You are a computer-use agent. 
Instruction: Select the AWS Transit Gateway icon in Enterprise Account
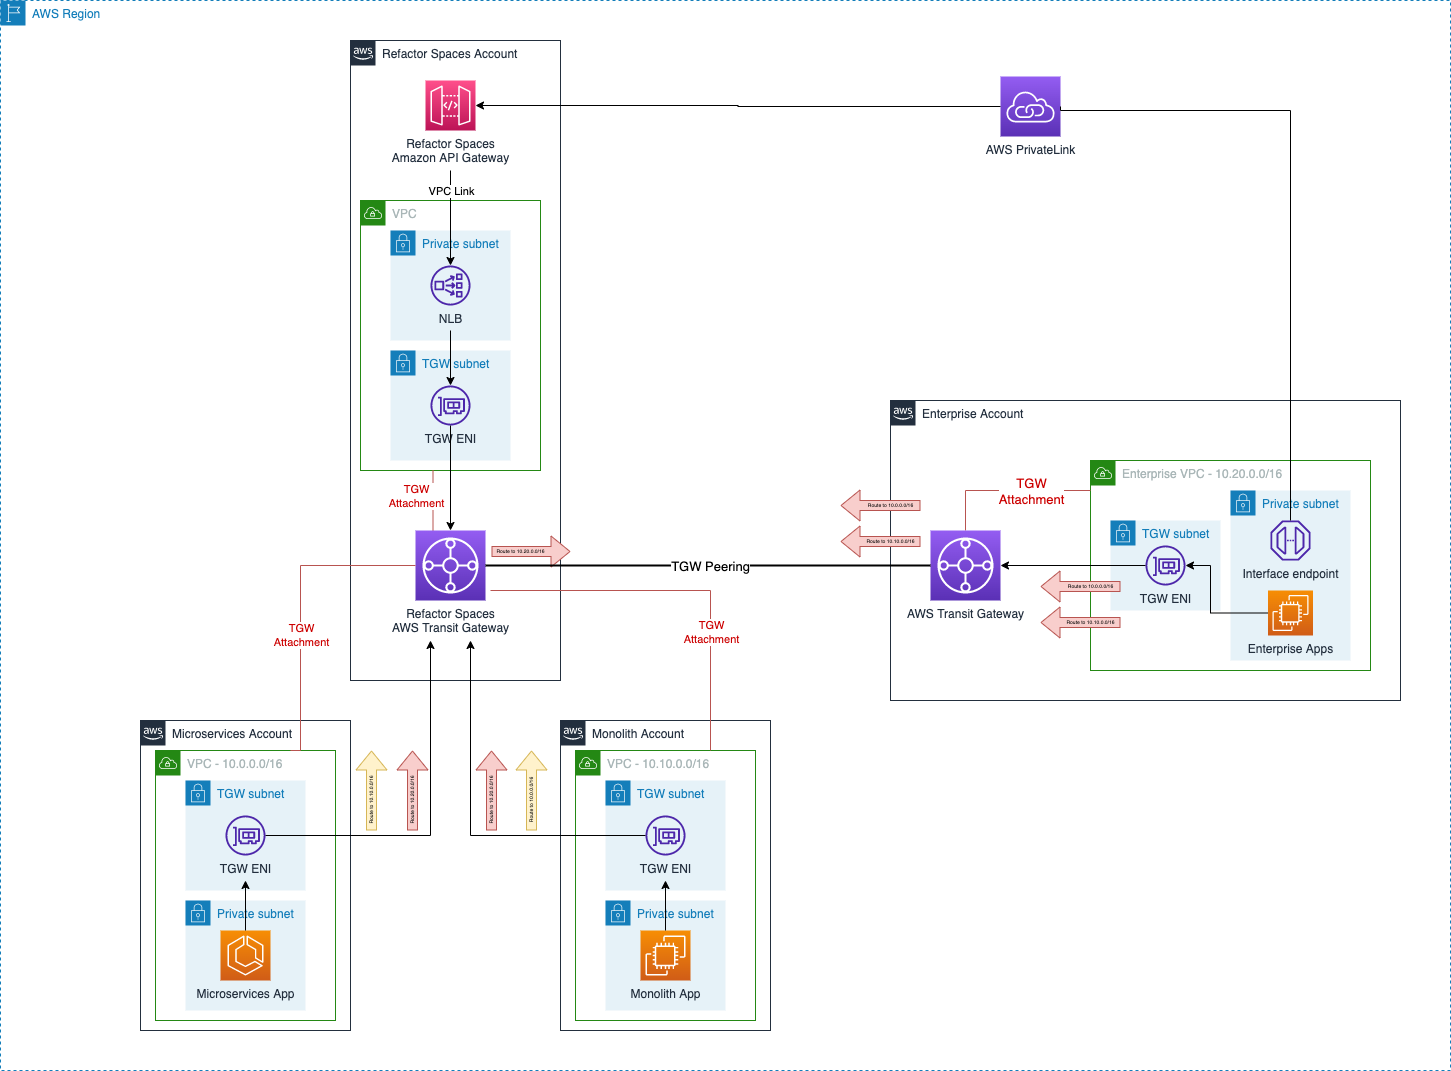tap(965, 565)
